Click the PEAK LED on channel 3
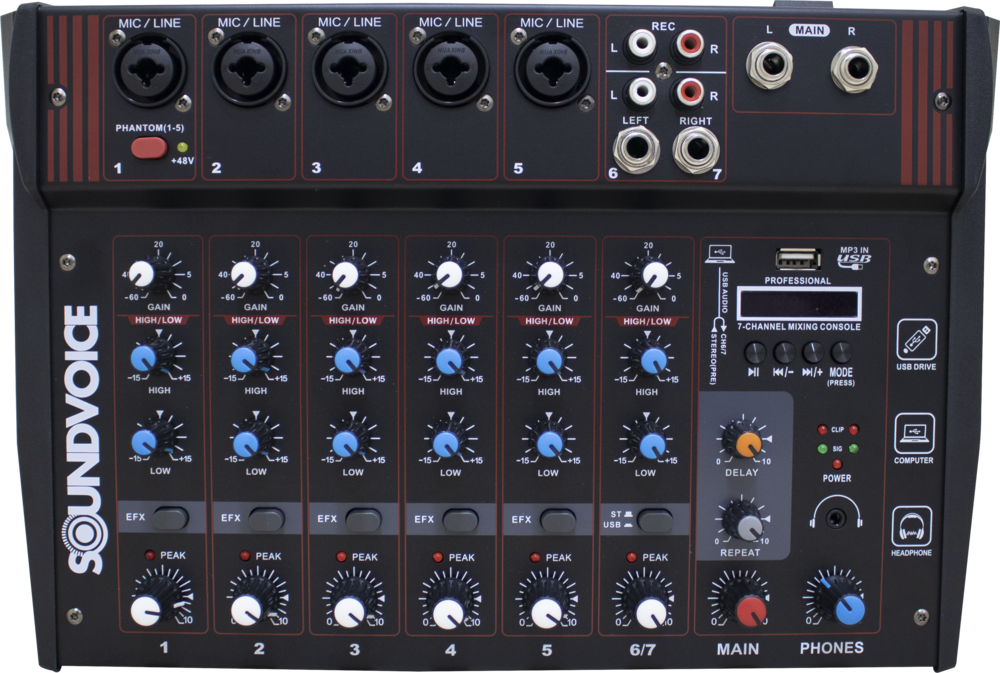The height and width of the screenshot is (673, 1000). pyautogui.click(x=341, y=557)
